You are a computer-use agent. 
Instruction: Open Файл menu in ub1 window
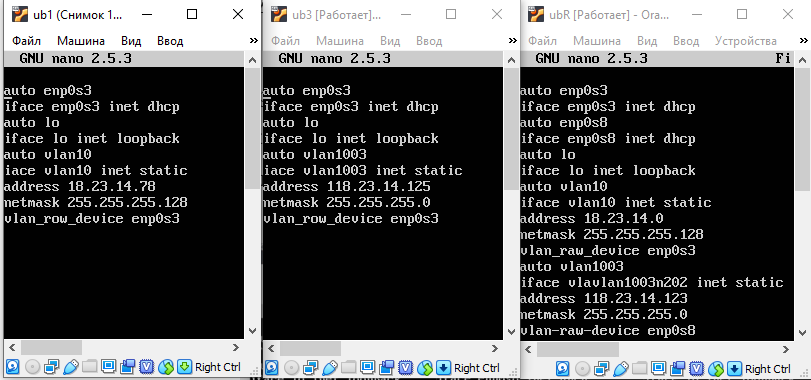pyautogui.click(x=26, y=41)
